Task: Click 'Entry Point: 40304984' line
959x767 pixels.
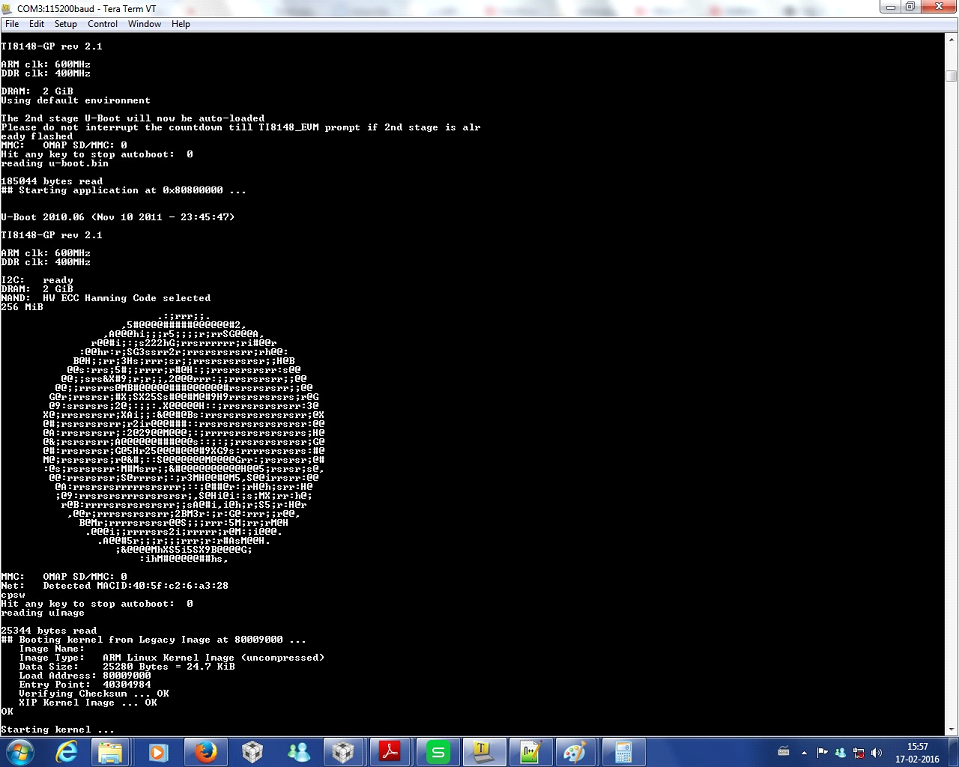Action: coord(84,684)
